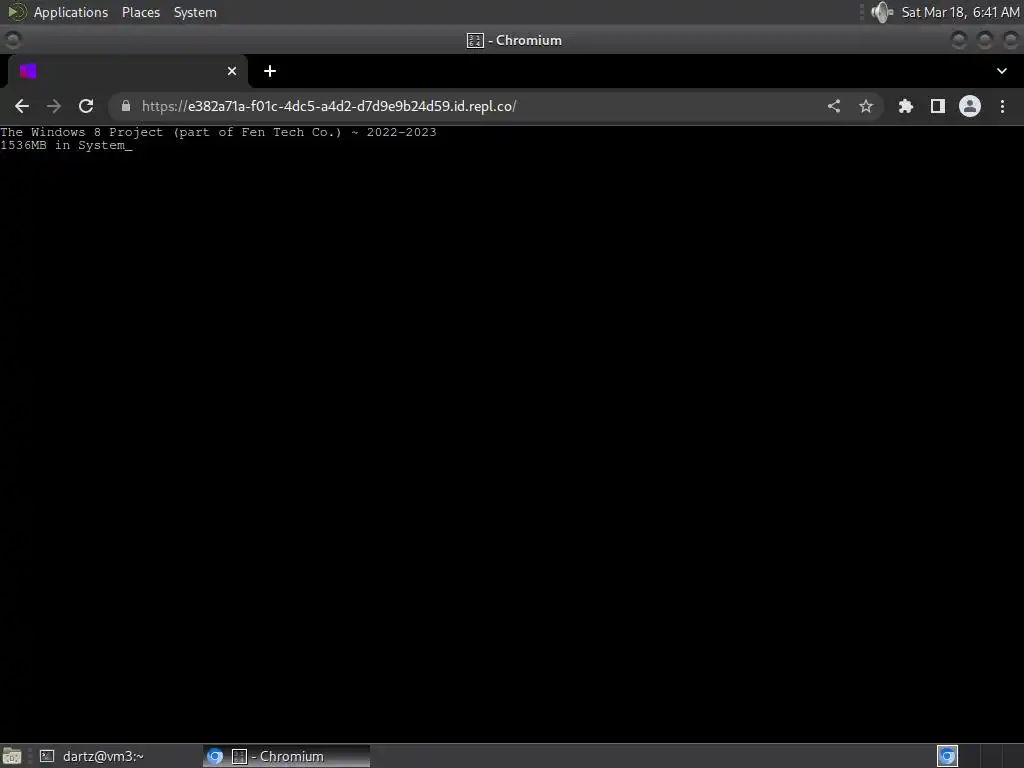
Task: Click the window menu button in titlebar left
Action: click(x=13, y=40)
